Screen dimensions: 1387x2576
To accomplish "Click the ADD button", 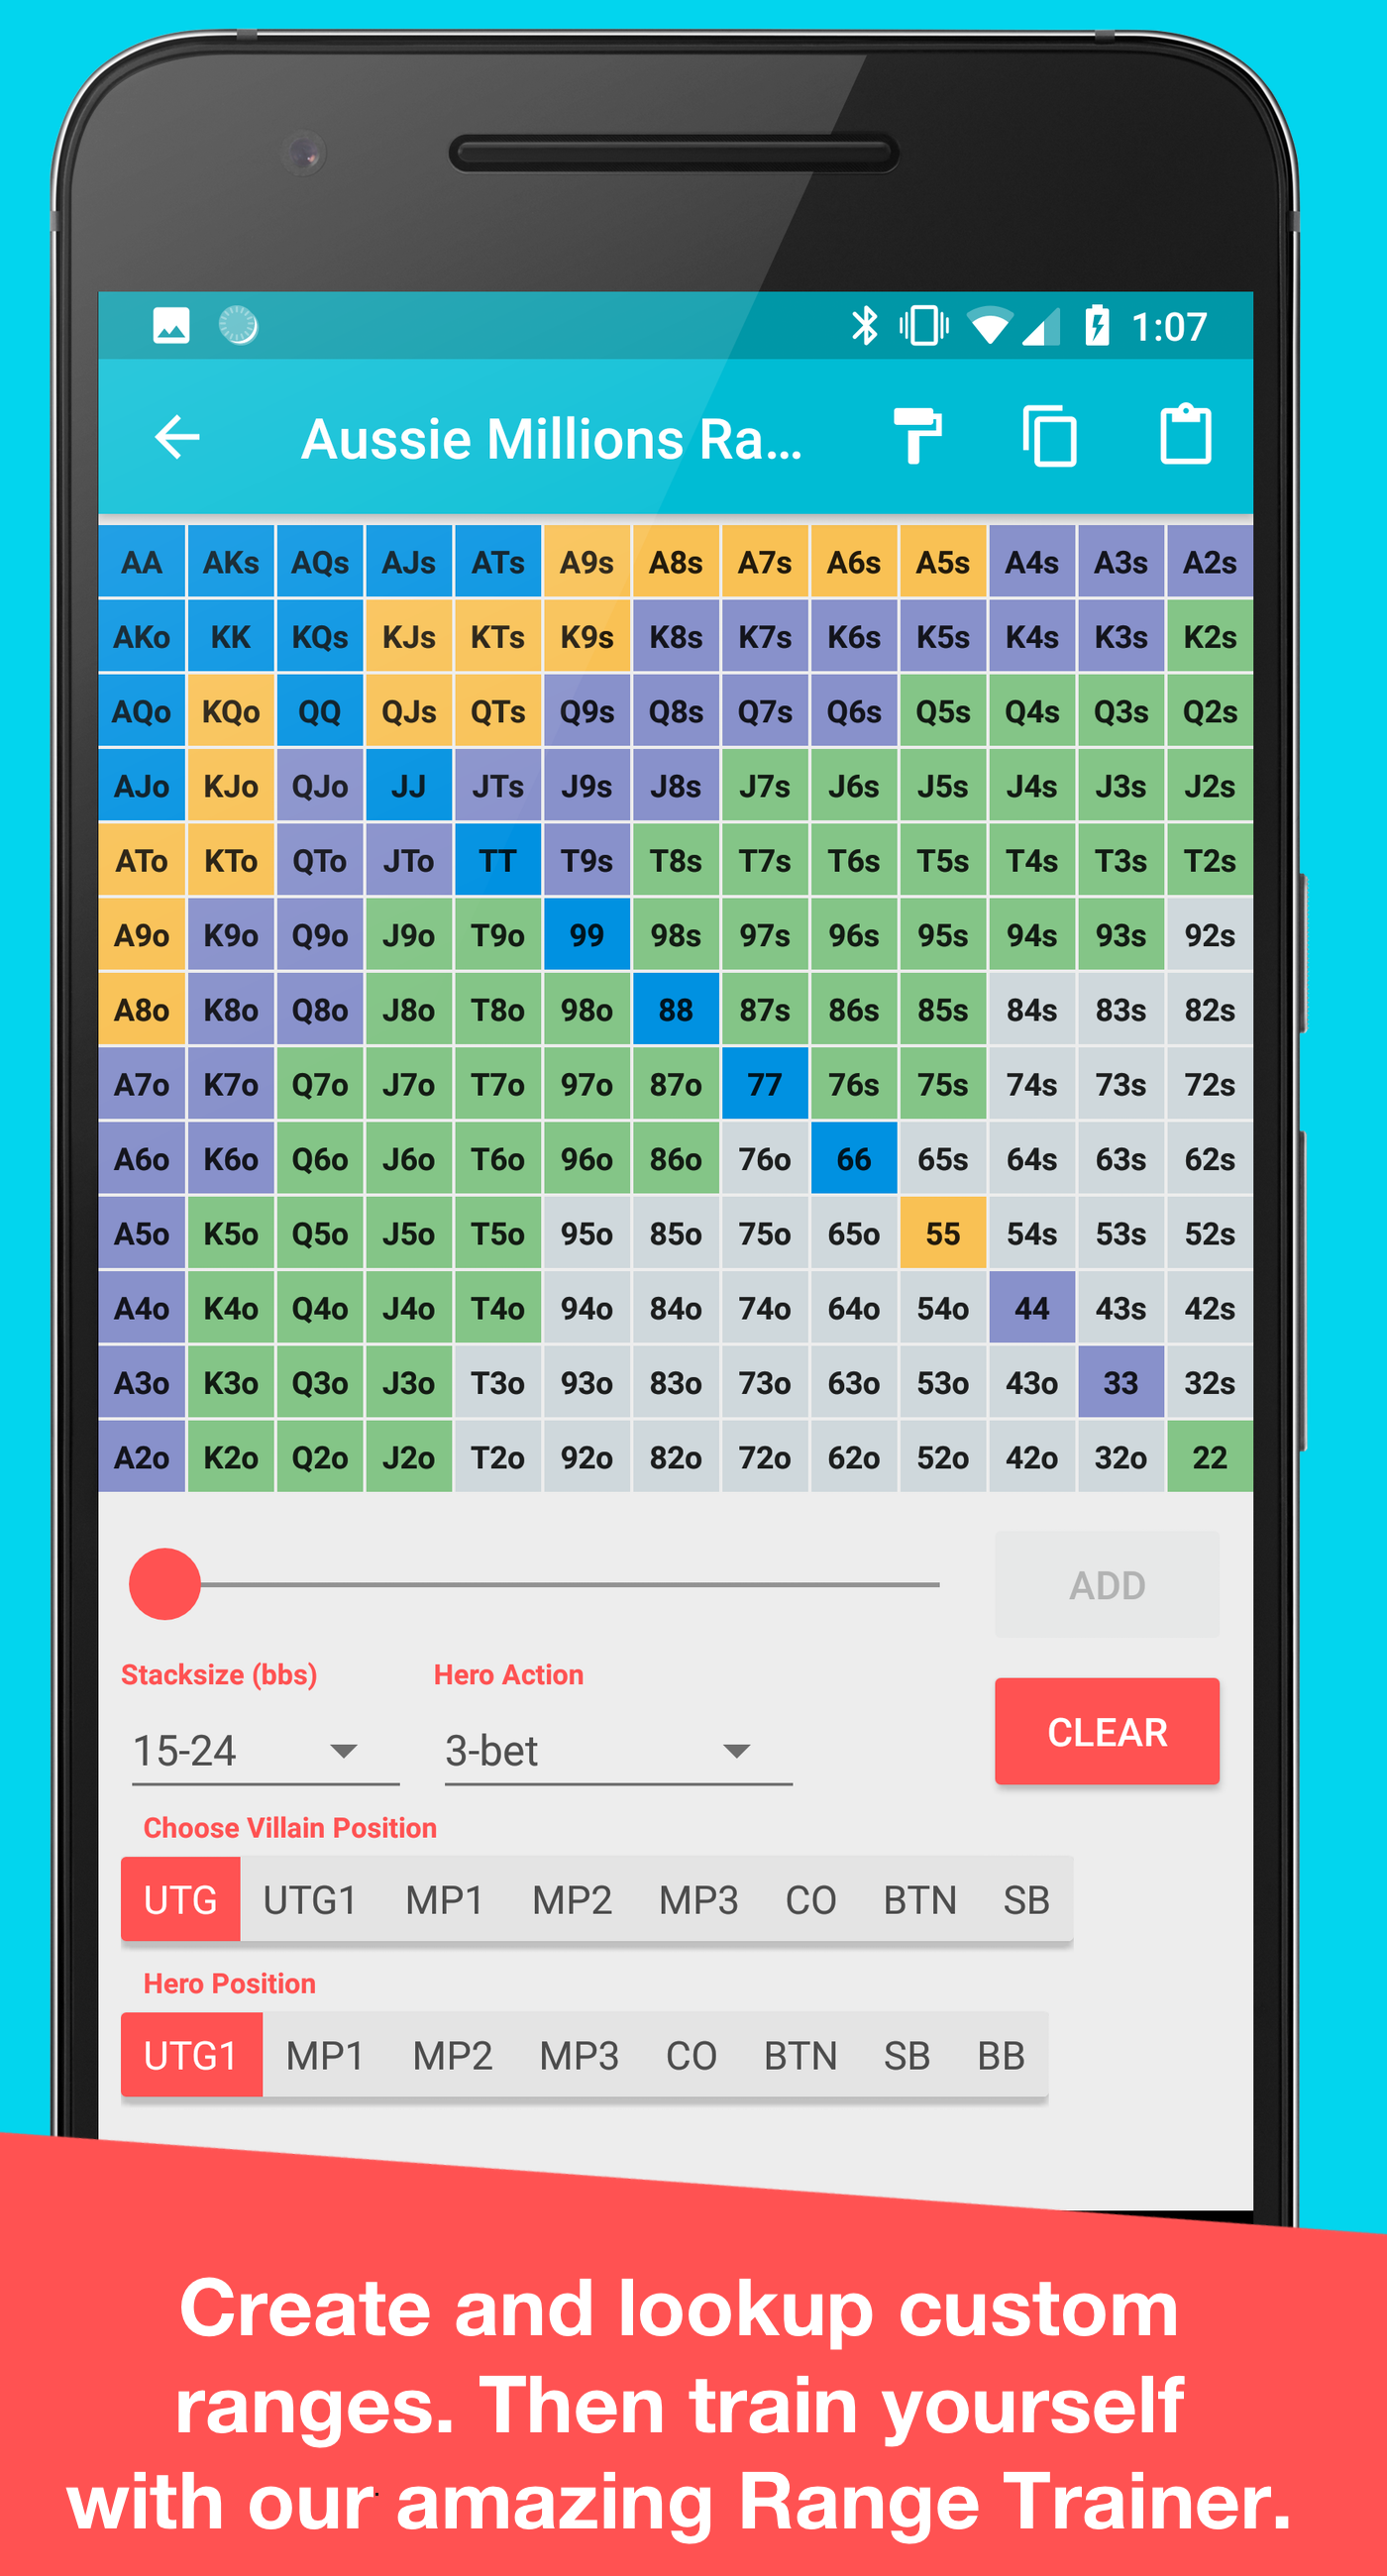I will [1106, 1585].
